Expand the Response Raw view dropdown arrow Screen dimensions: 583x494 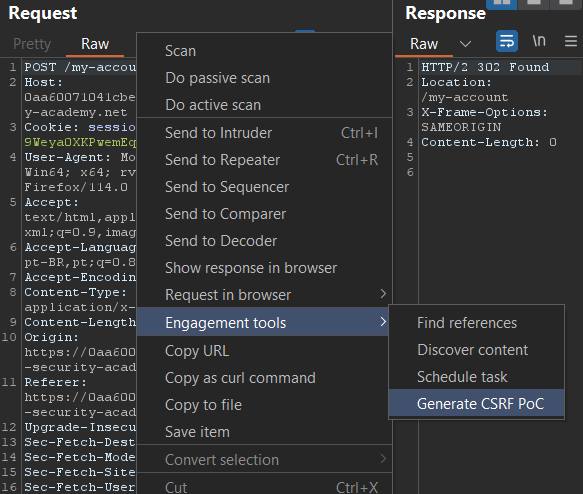(x=465, y=44)
